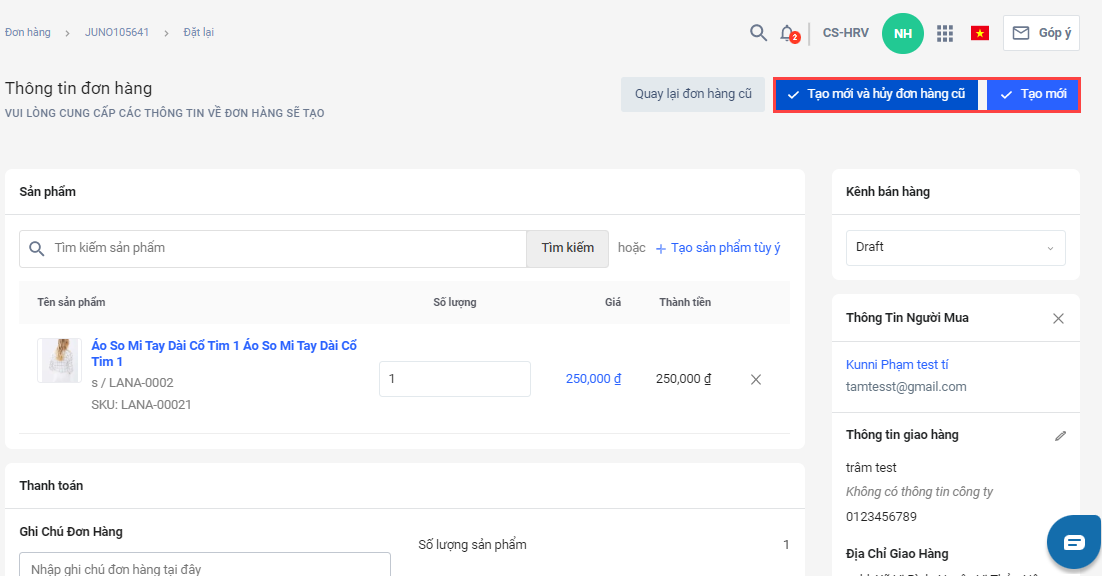The image size is (1102, 576).
Task: Open the 250,000 ₫ price link
Action: point(593,379)
